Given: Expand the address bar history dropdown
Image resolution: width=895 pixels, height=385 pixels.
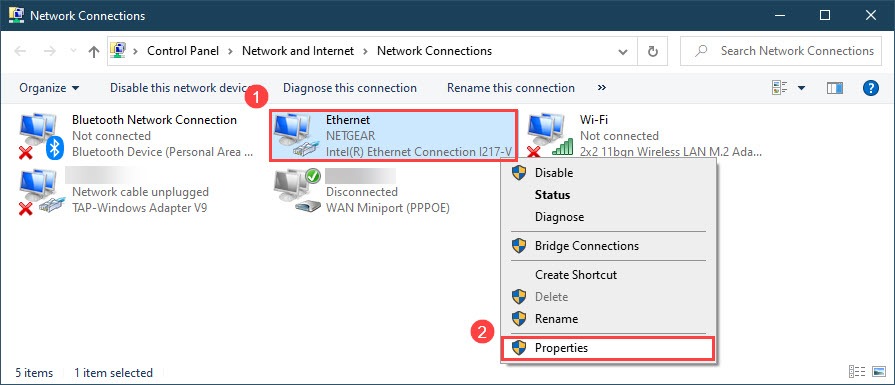Looking at the screenshot, I should [623, 51].
